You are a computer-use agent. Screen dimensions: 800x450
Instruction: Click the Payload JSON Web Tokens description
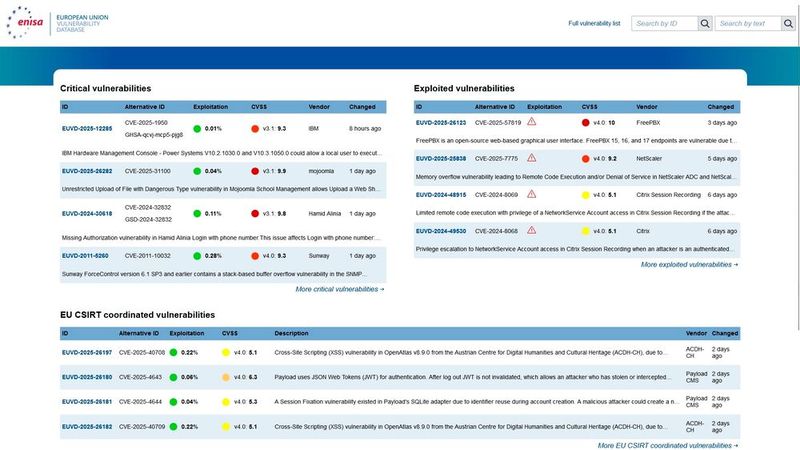(473, 377)
